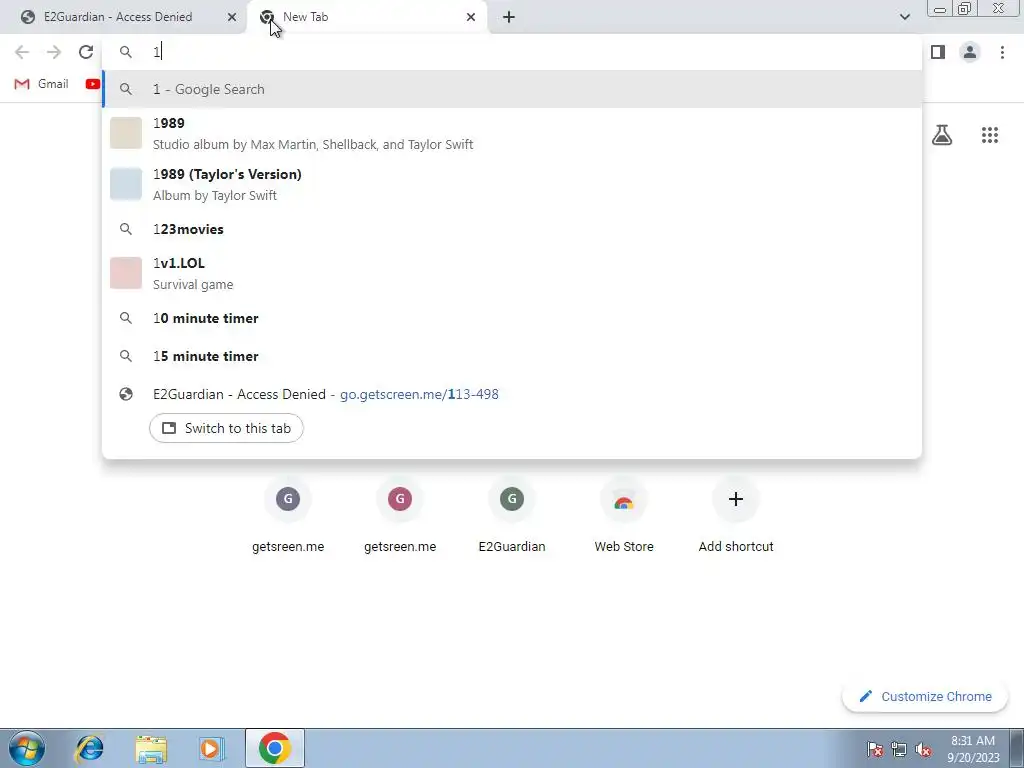Select the New Tab tab
This screenshot has height=768, width=1024.
tap(366, 17)
